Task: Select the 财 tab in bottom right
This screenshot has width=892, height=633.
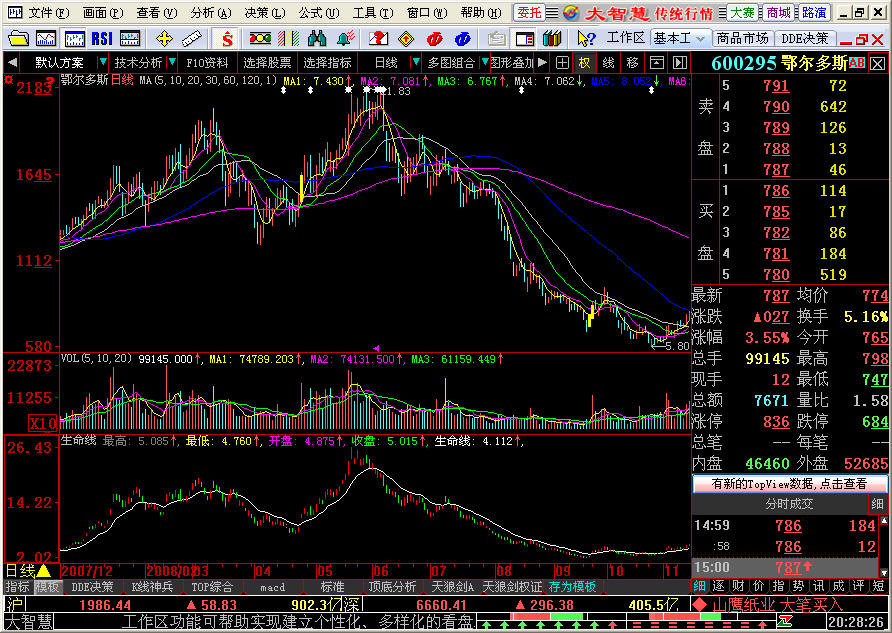Action: click(x=738, y=586)
